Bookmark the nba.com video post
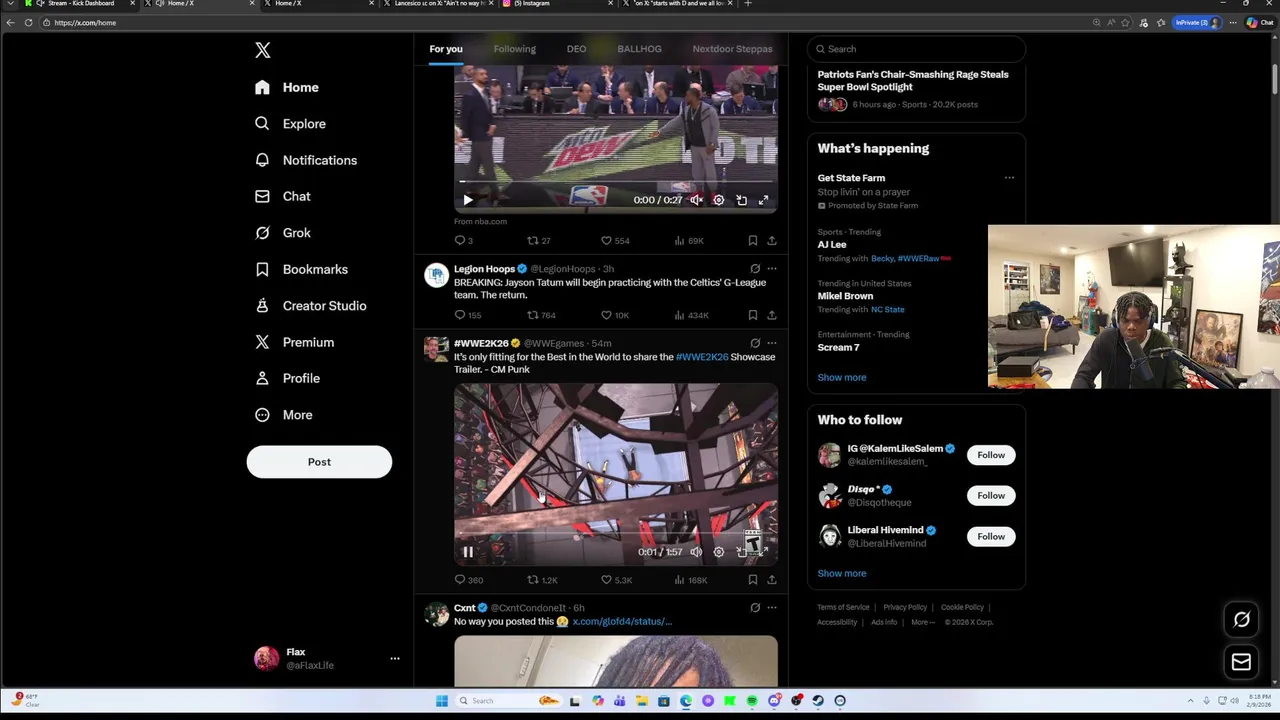Image resolution: width=1280 pixels, height=720 pixels. (752, 241)
